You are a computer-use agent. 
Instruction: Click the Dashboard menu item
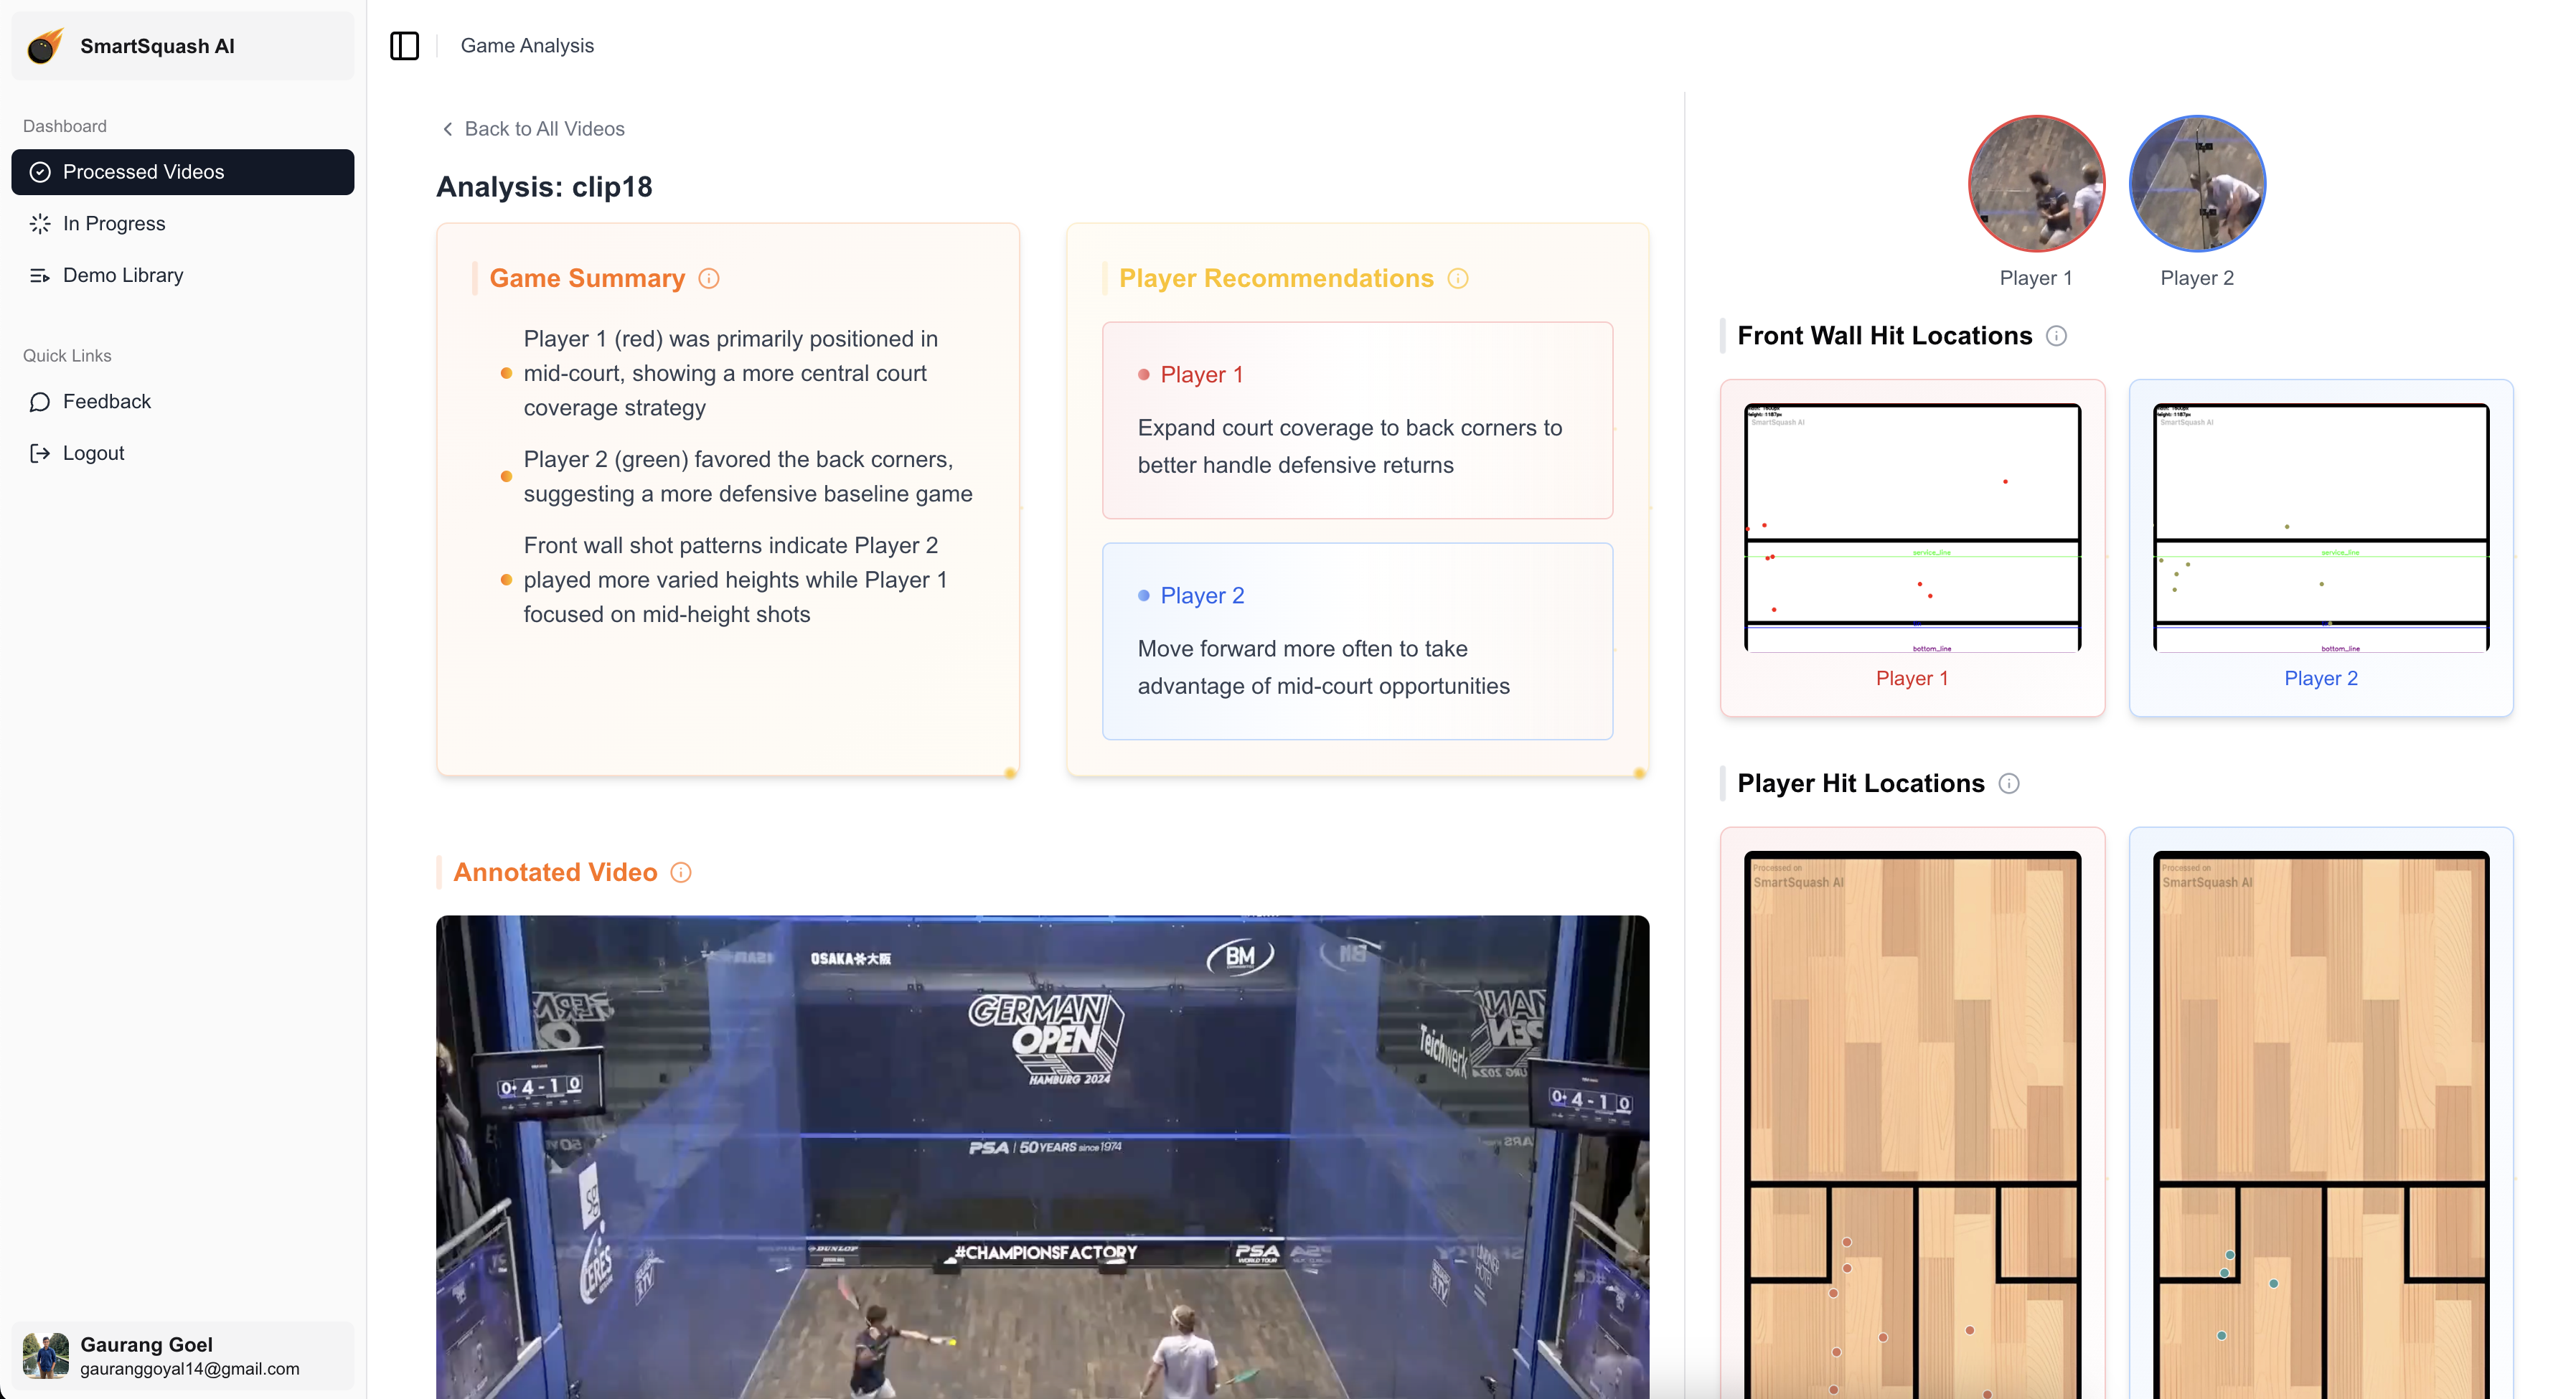click(64, 126)
